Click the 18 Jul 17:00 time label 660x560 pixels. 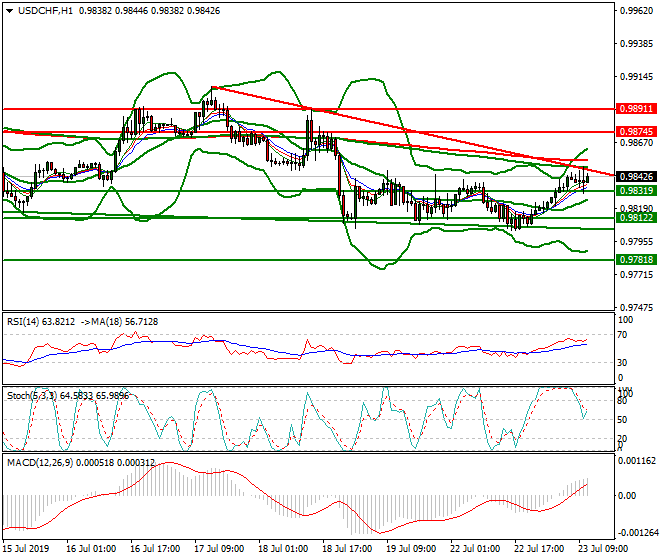[x=347, y=549]
